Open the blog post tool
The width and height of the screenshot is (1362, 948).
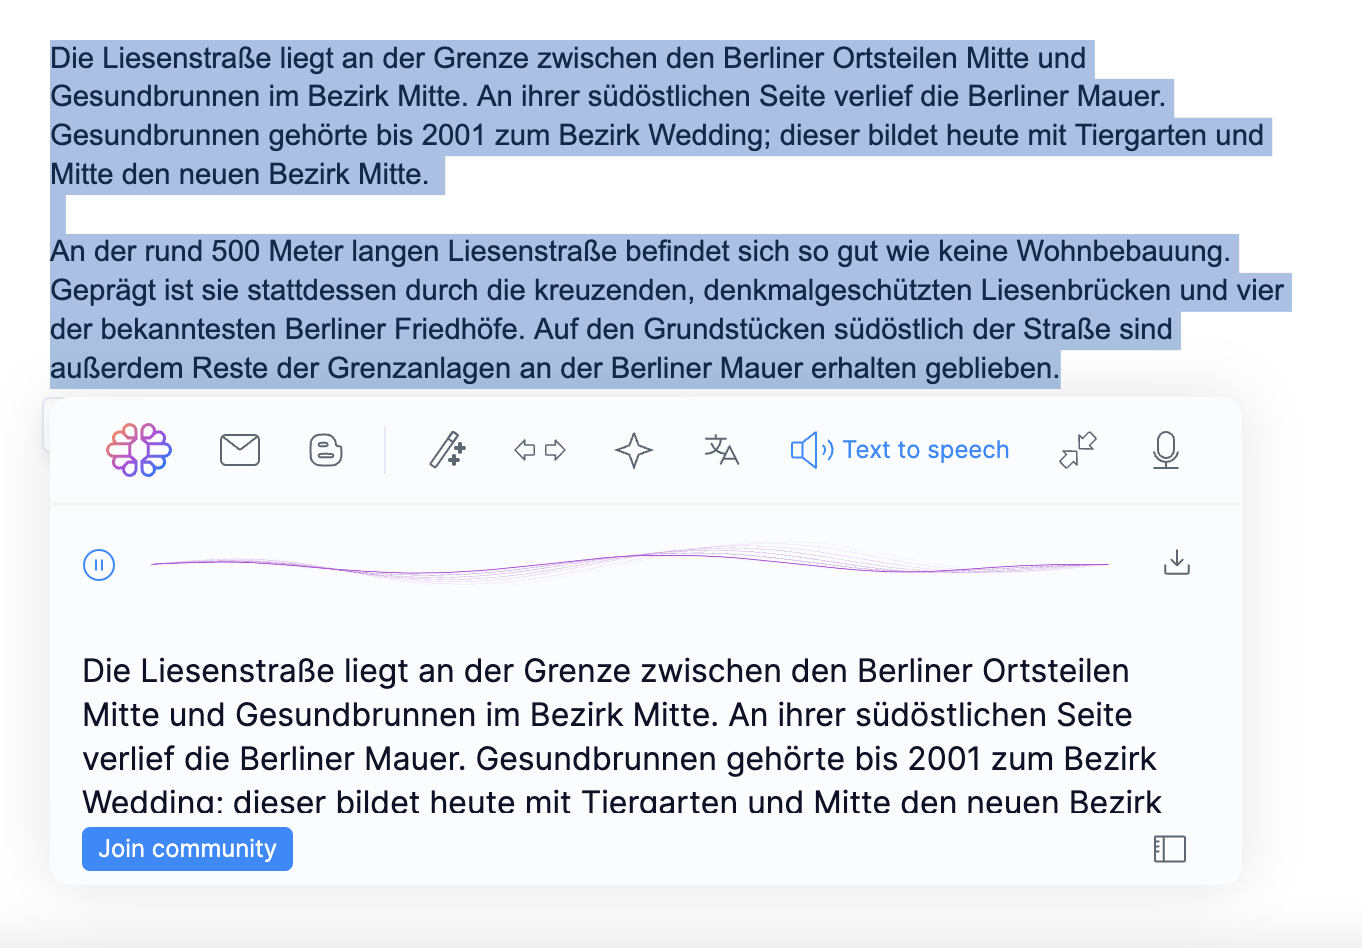[x=325, y=450]
